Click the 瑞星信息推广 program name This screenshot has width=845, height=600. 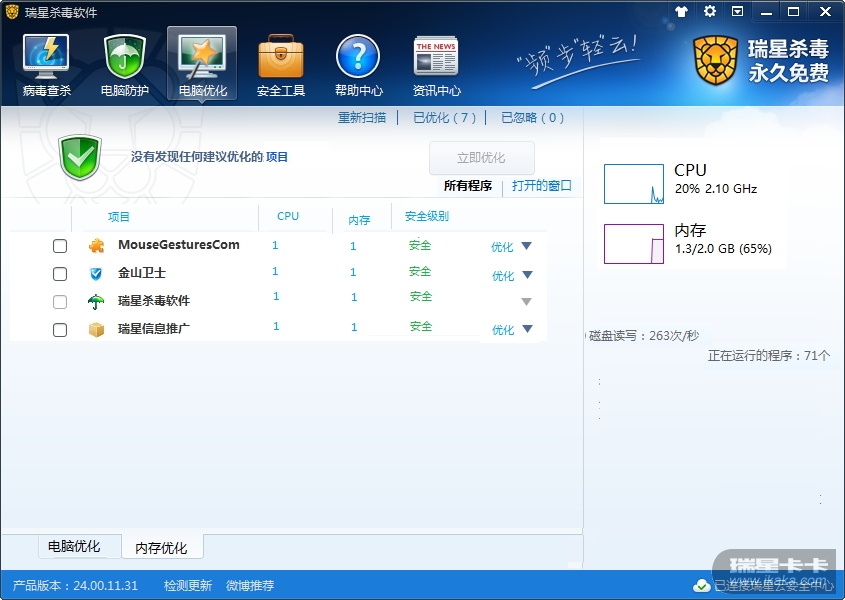coord(154,328)
